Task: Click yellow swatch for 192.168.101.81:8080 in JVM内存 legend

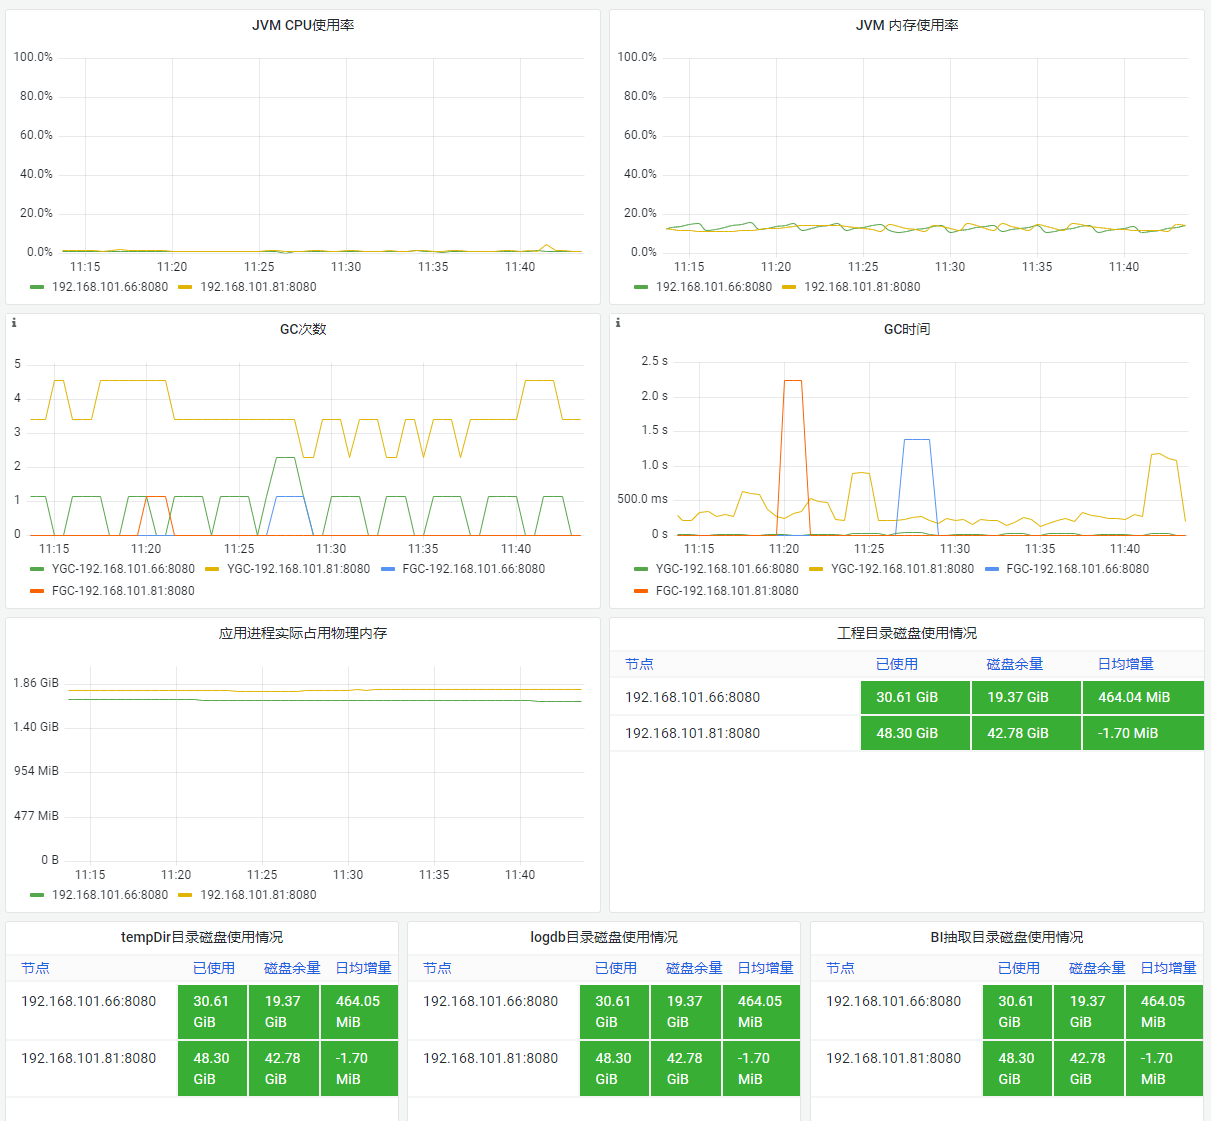Action: coord(789,287)
